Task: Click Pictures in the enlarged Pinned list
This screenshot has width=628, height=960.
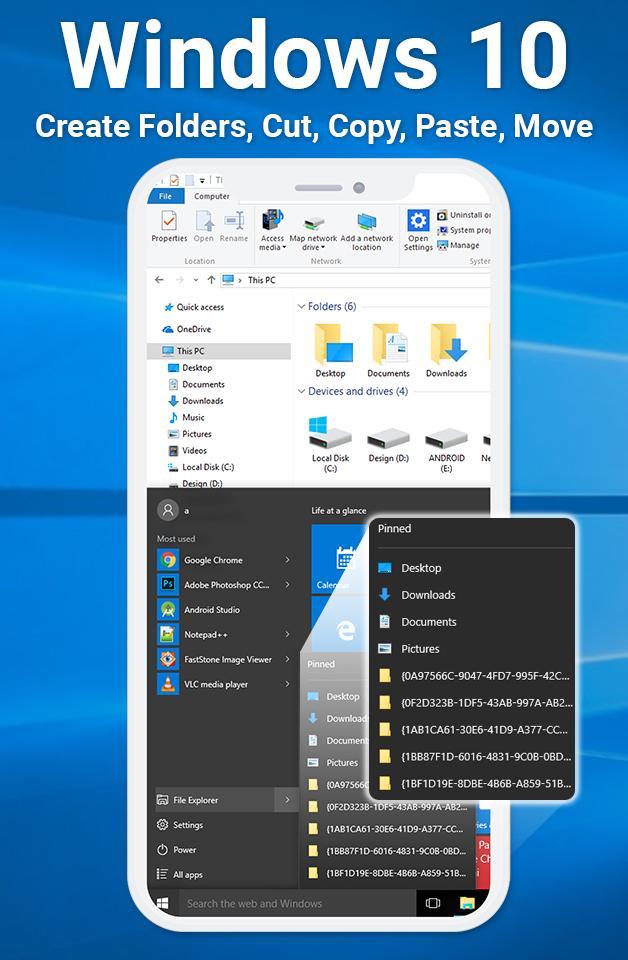Action: pos(409,649)
